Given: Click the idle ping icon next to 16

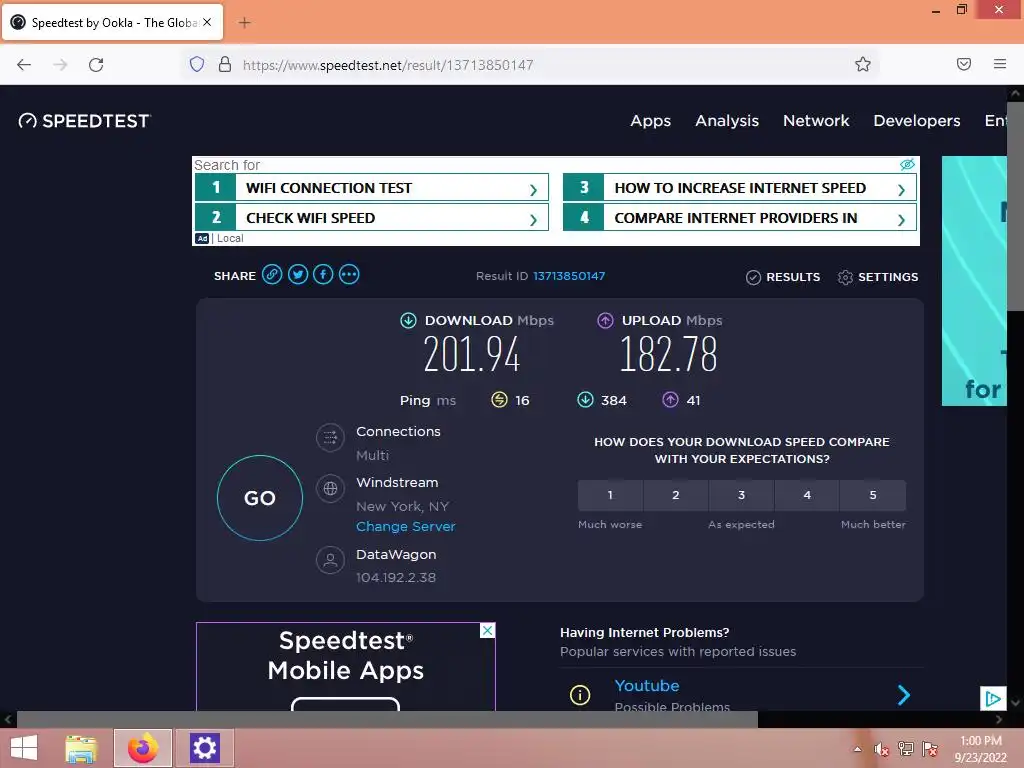Looking at the screenshot, I should point(499,400).
